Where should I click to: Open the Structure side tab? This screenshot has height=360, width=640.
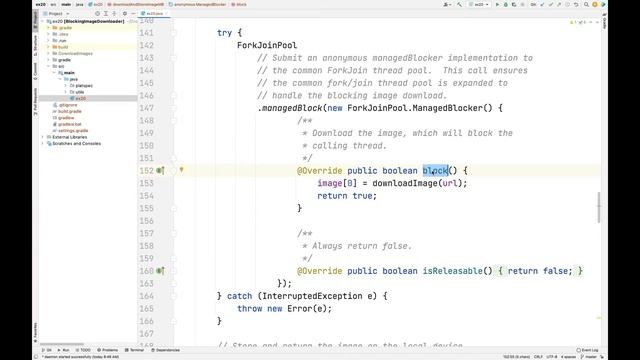pyautogui.click(x=35, y=45)
